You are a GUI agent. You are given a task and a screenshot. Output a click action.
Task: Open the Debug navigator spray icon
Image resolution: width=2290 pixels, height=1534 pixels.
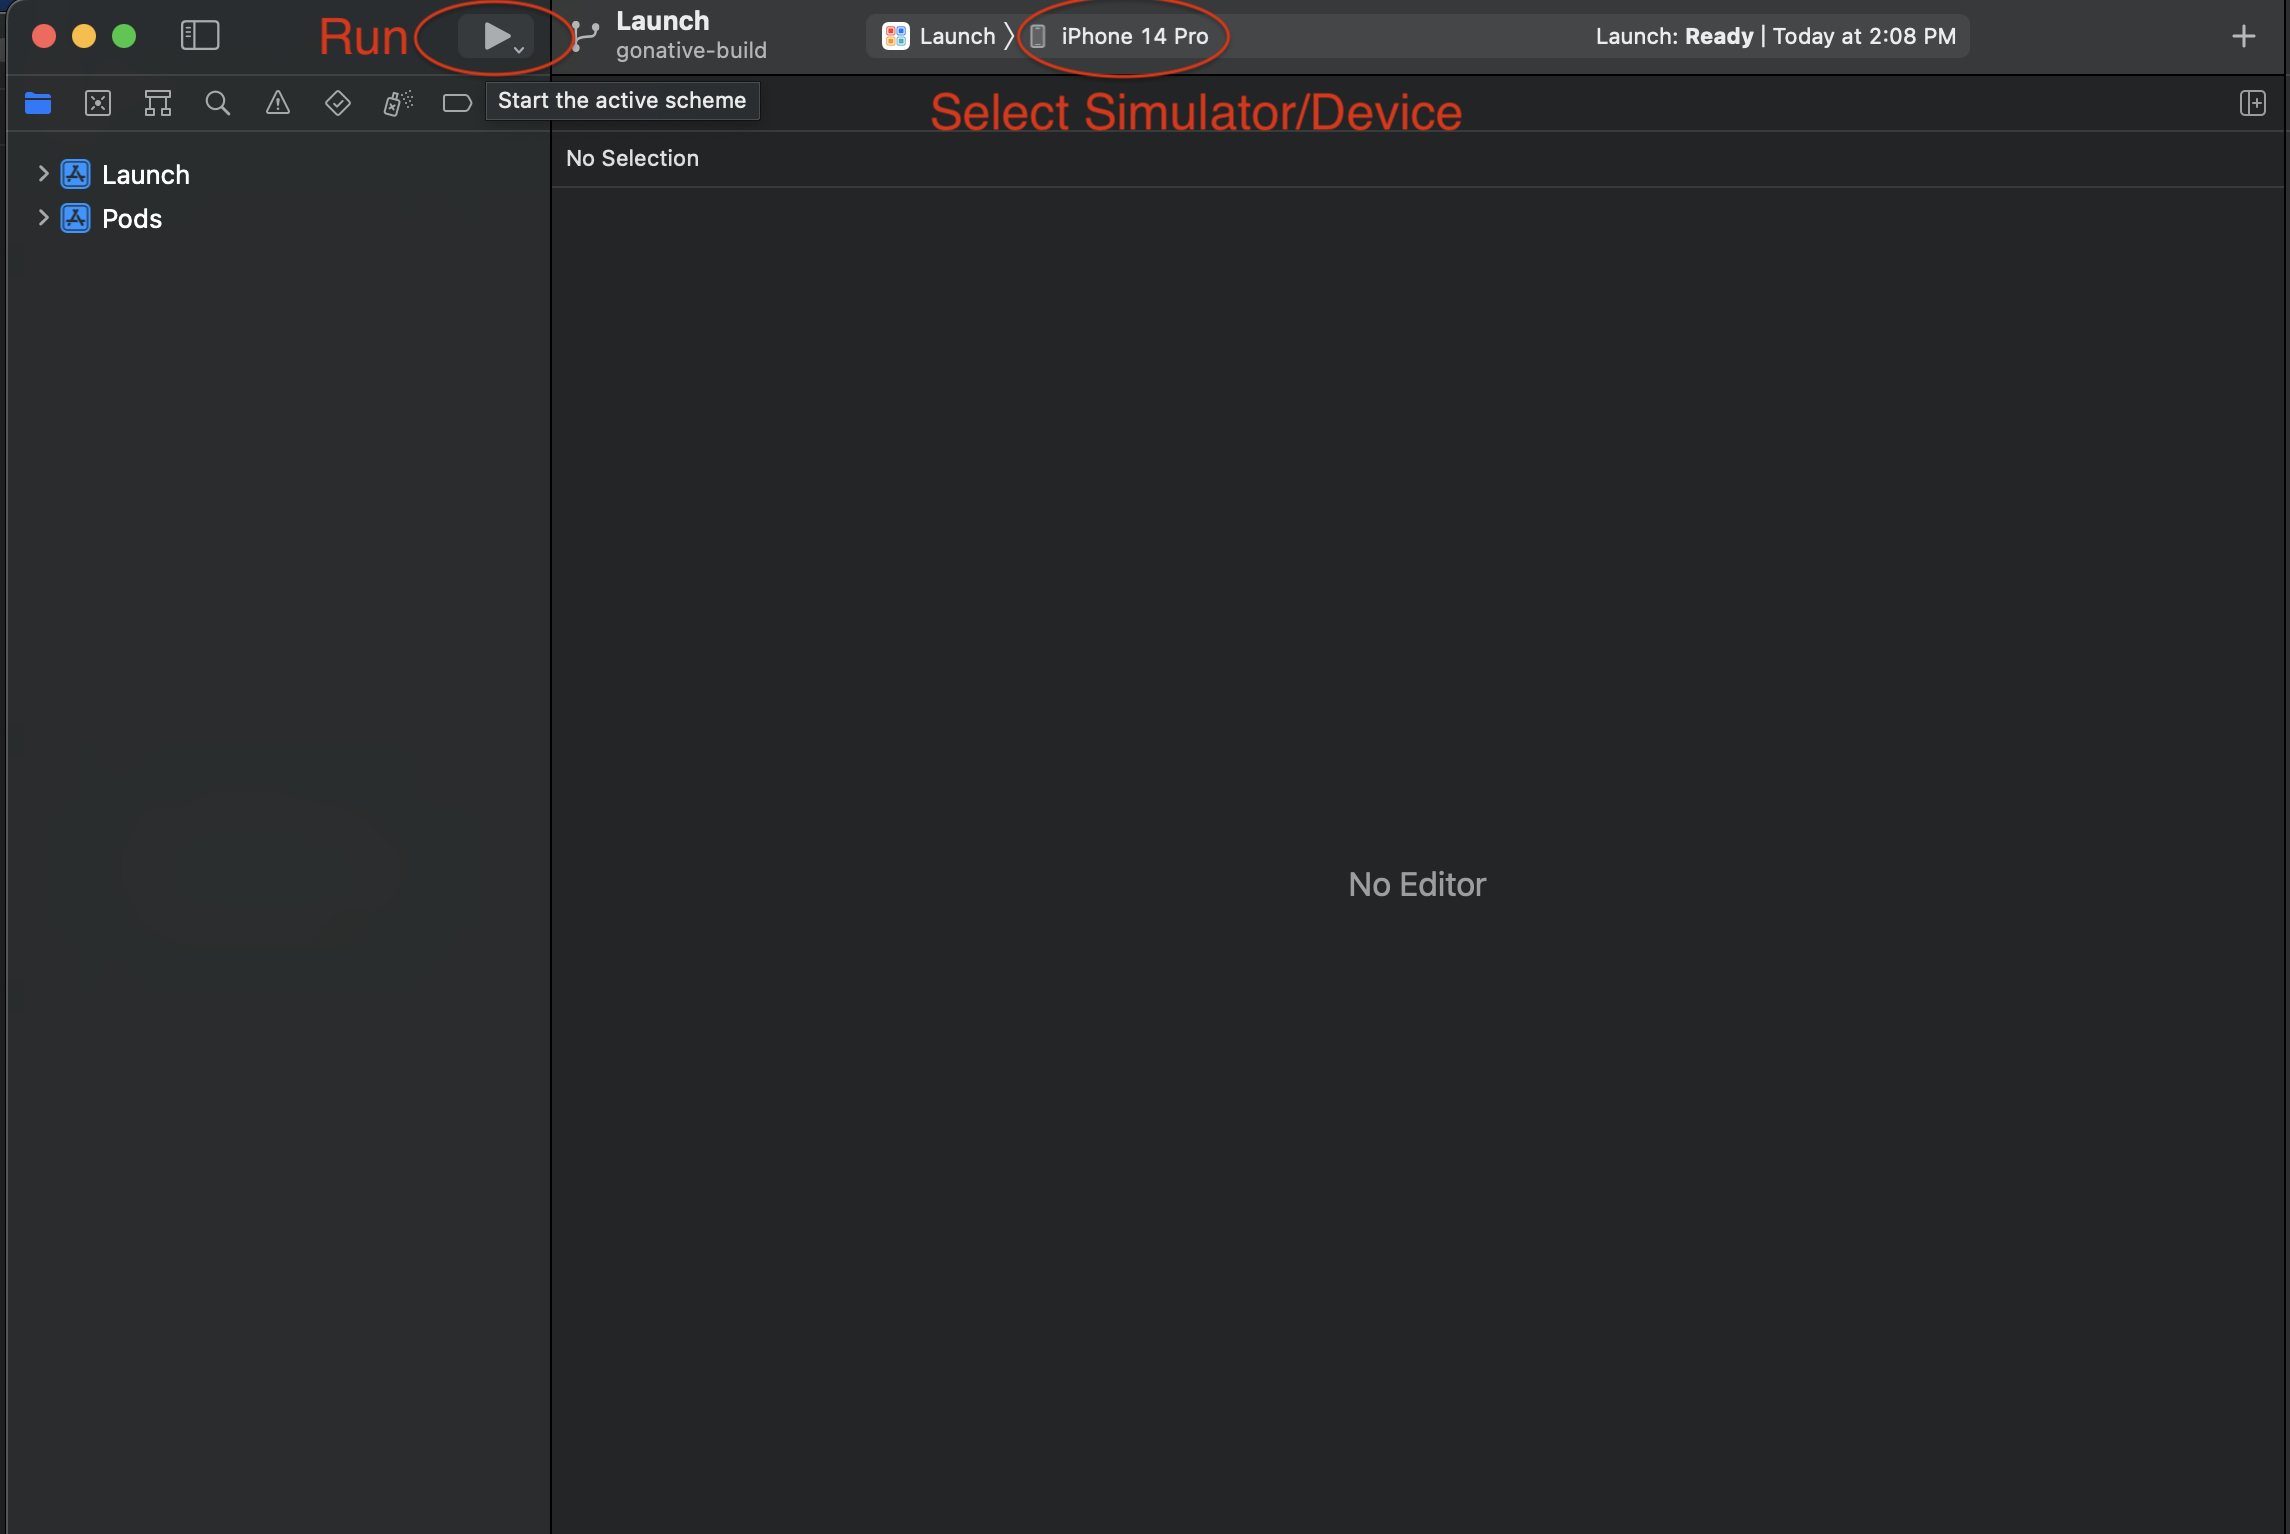tap(398, 103)
